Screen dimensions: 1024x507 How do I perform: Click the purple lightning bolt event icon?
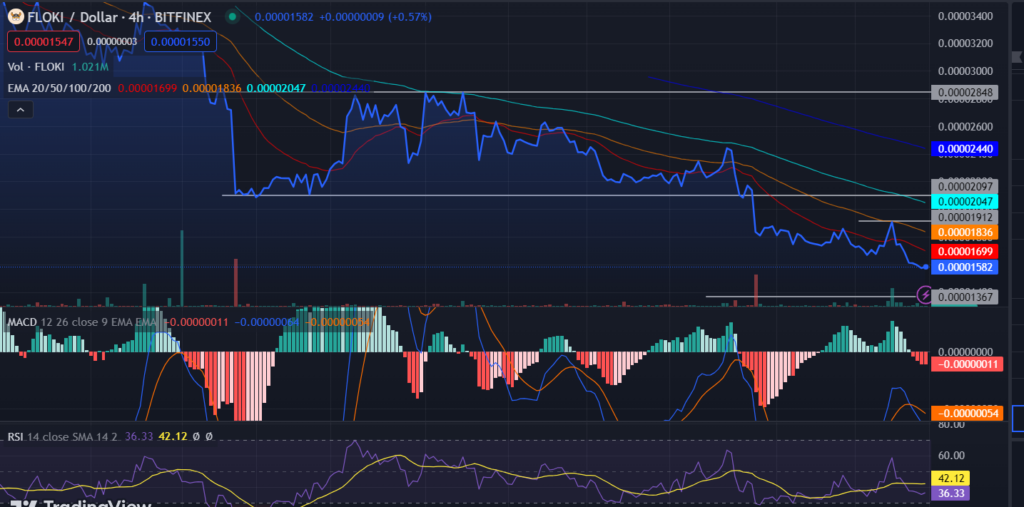pos(925,295)
